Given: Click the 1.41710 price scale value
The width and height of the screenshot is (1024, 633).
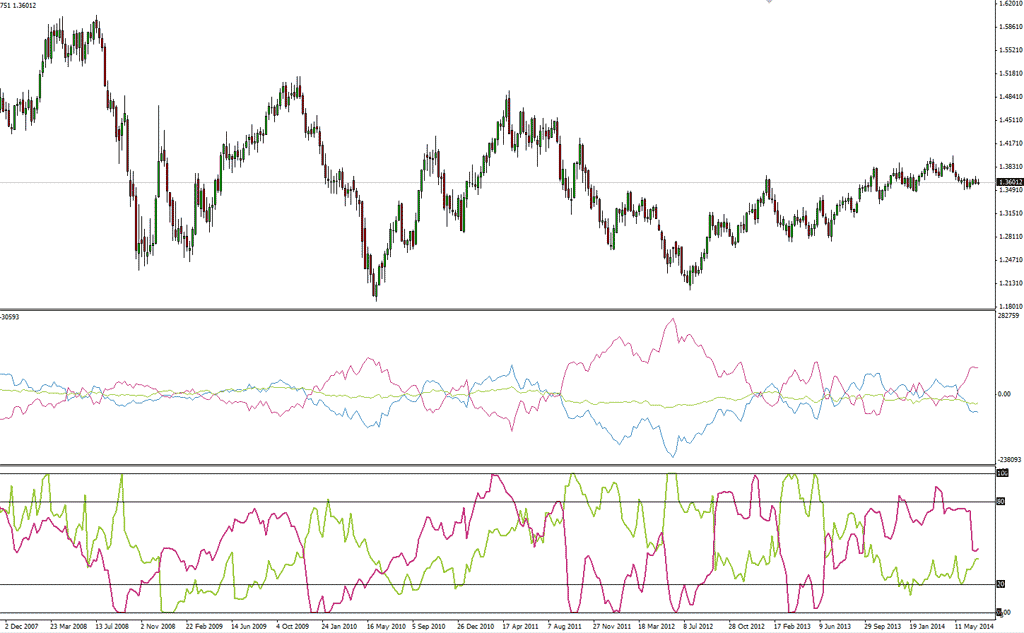Looking at the screenshot, I should (1010, 143).
